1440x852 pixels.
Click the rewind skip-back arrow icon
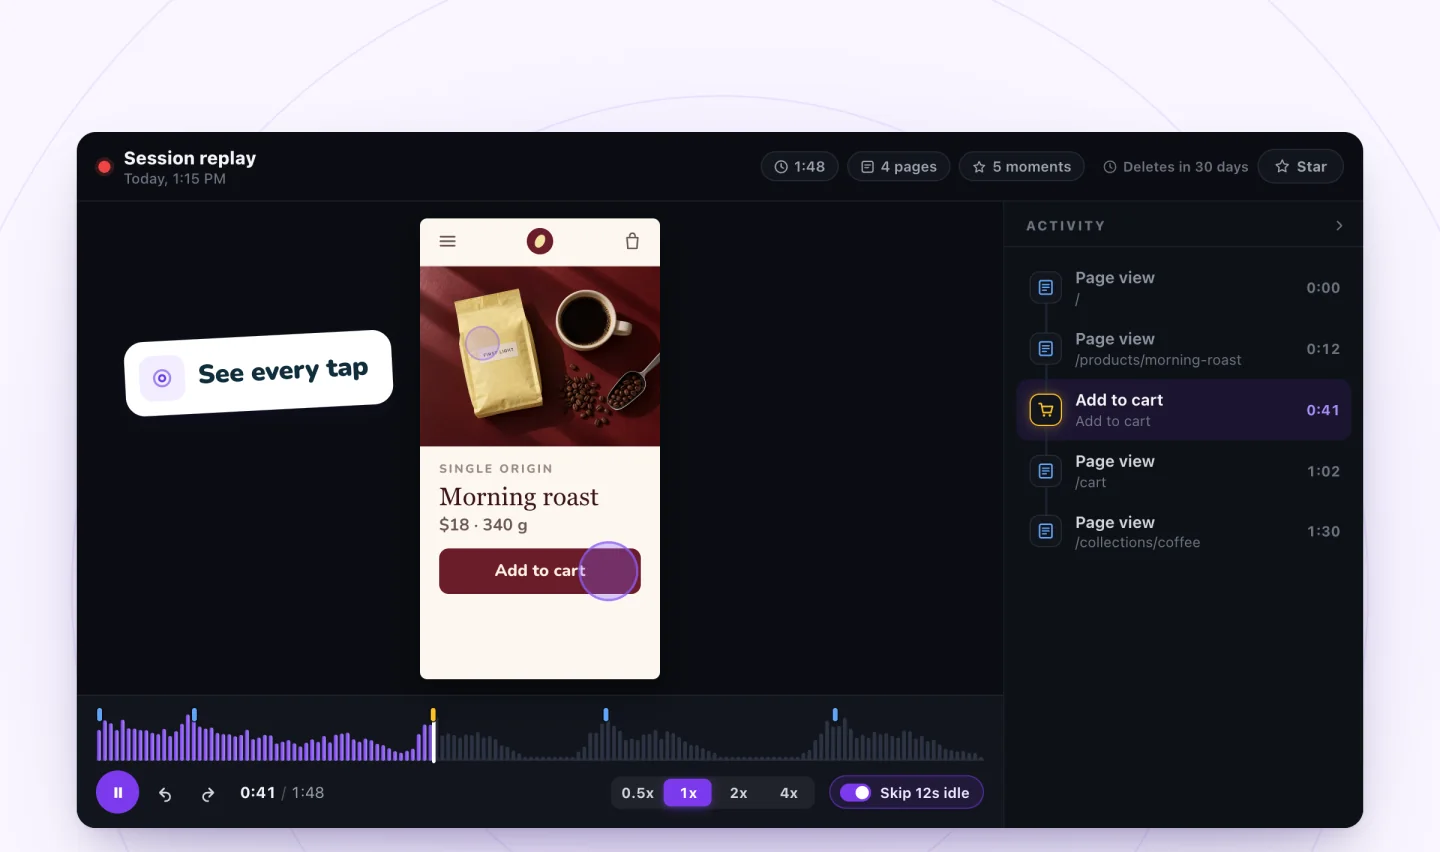point(165,794)
